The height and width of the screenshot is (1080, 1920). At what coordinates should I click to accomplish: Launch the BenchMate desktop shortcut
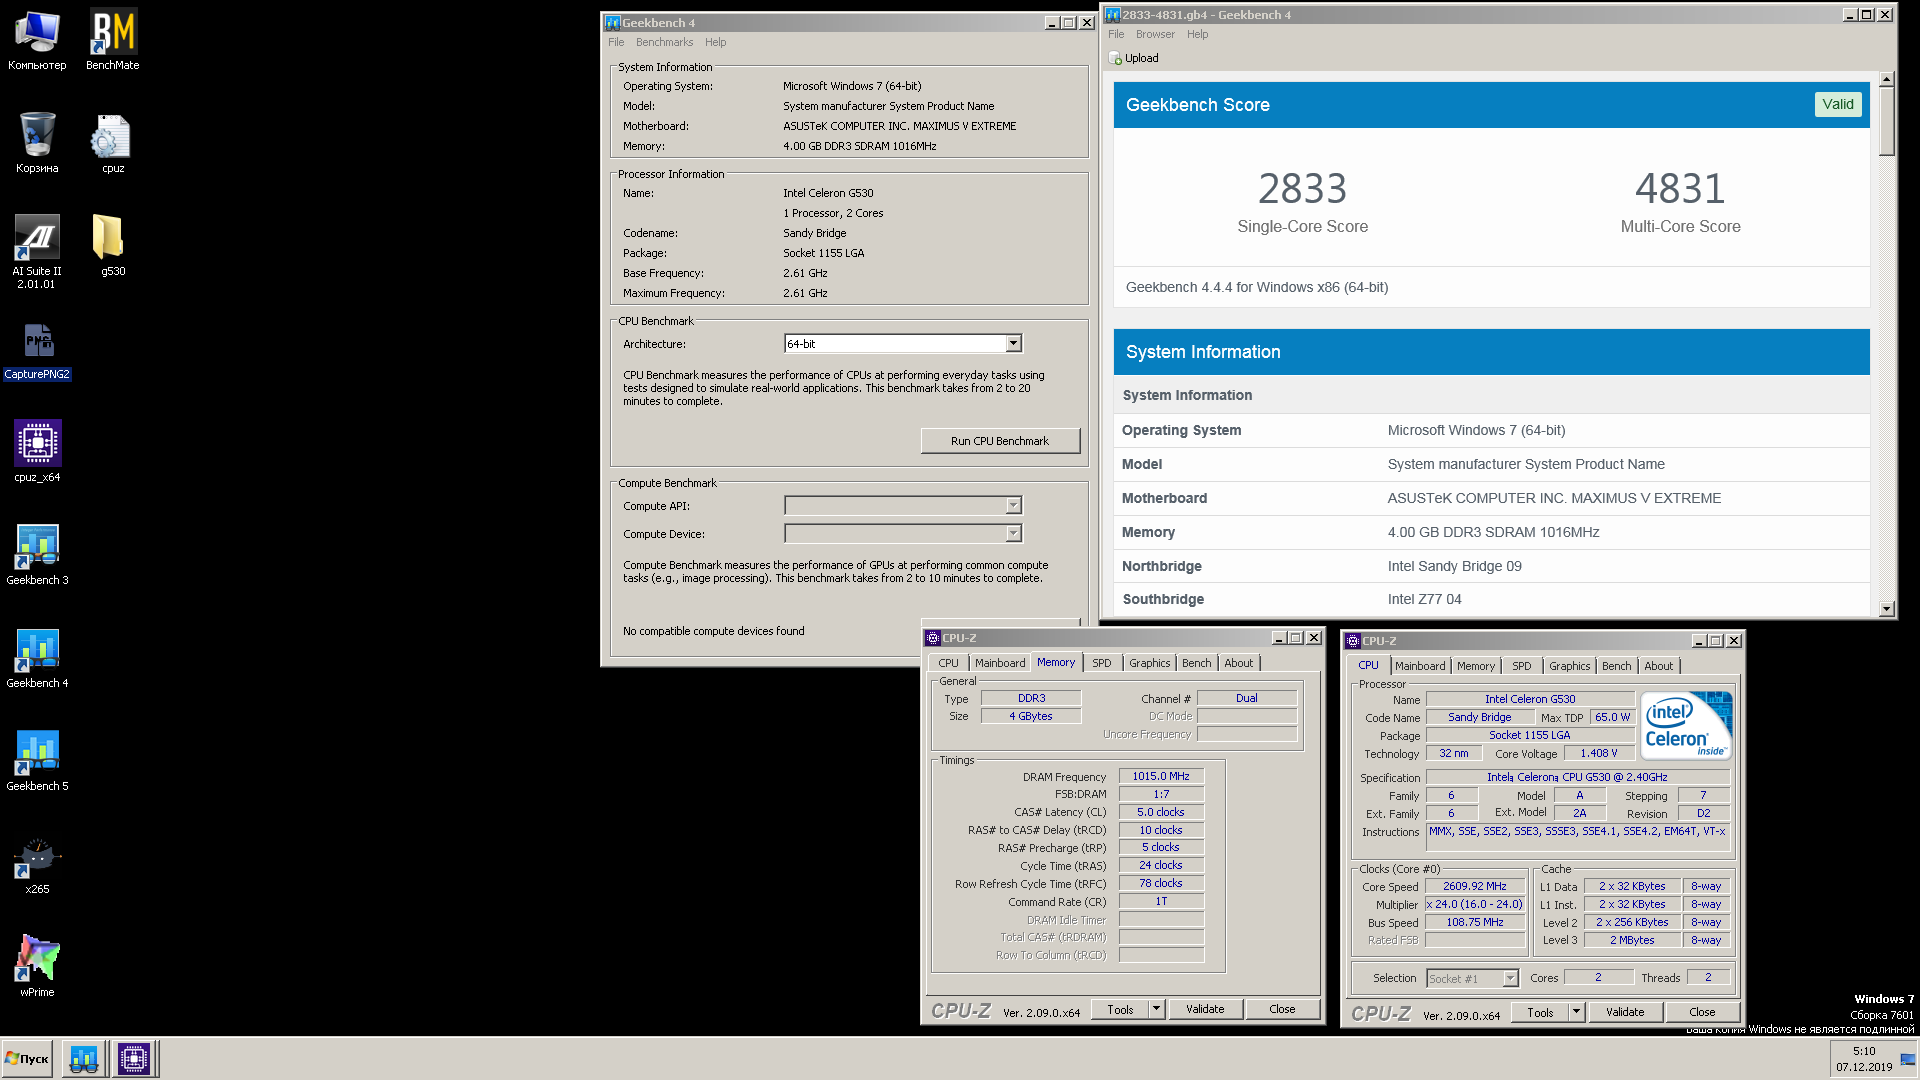113,40
